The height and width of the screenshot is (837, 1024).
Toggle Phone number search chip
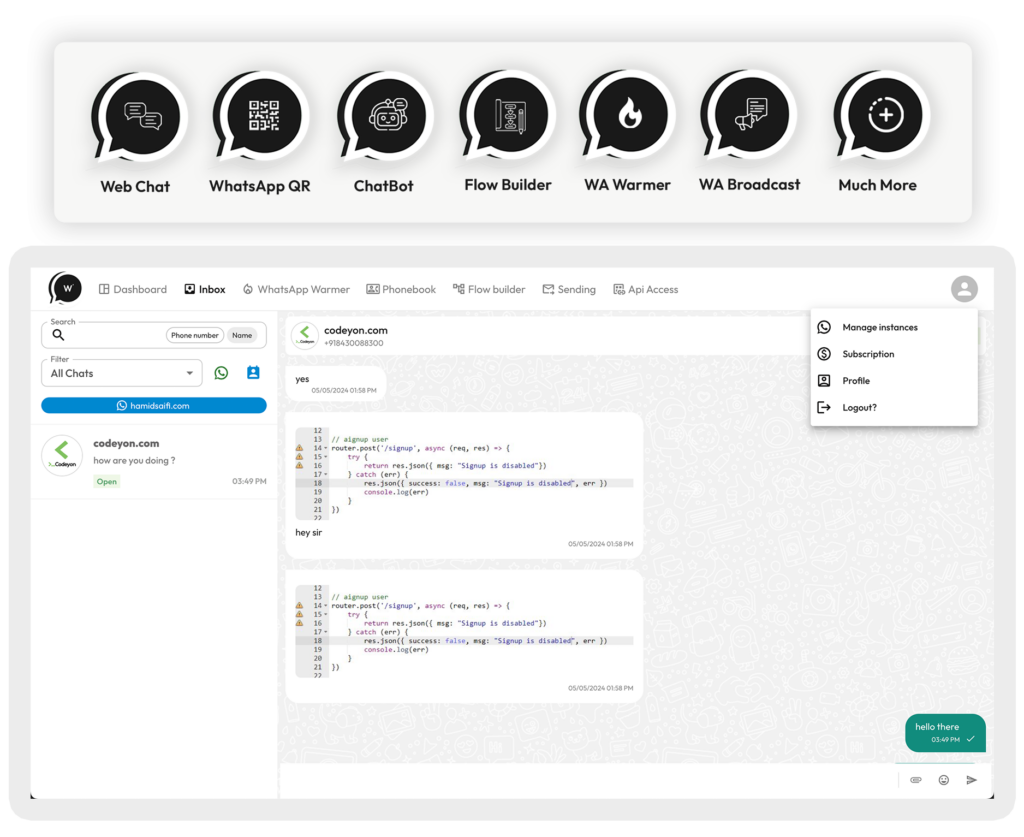coord(194,335)
